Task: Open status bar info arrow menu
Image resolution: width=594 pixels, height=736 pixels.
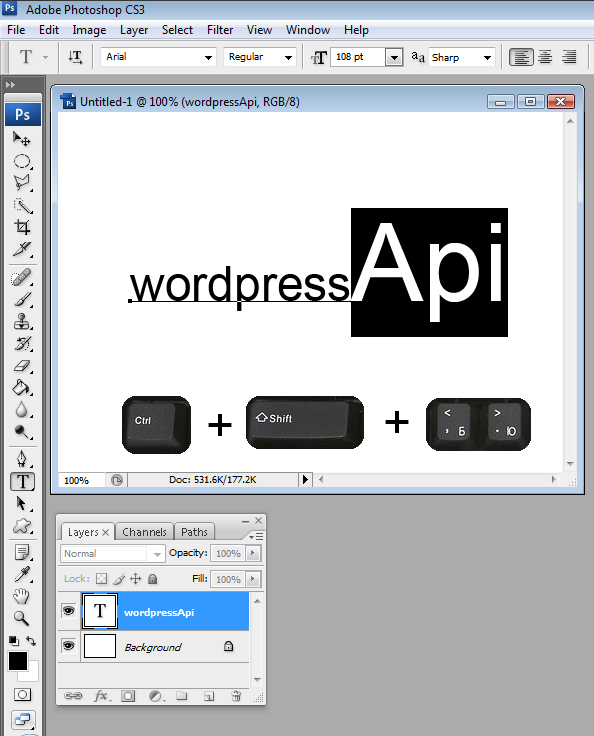Action: click(305, 480)
